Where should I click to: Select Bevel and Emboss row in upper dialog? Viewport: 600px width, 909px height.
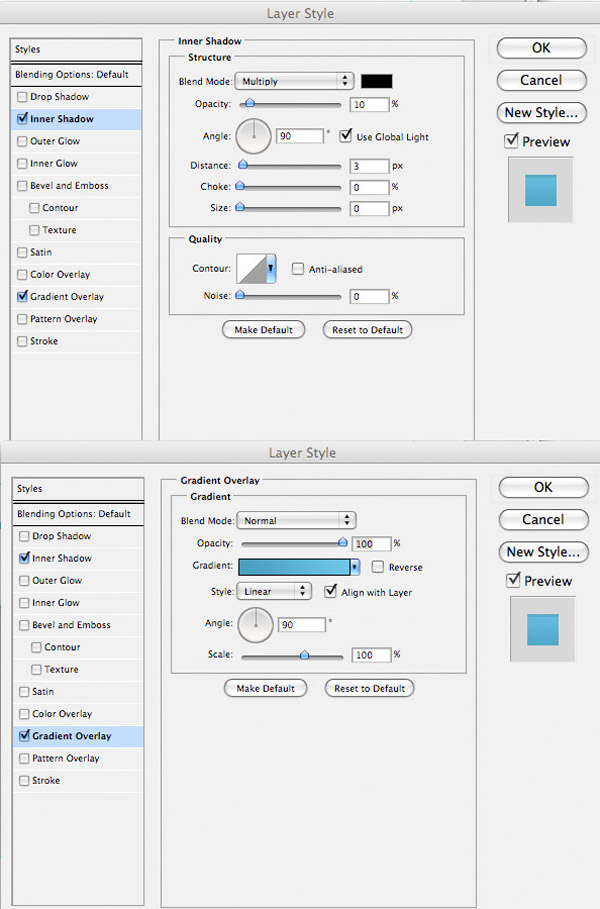pyautogui.click(x=76, y=186)
